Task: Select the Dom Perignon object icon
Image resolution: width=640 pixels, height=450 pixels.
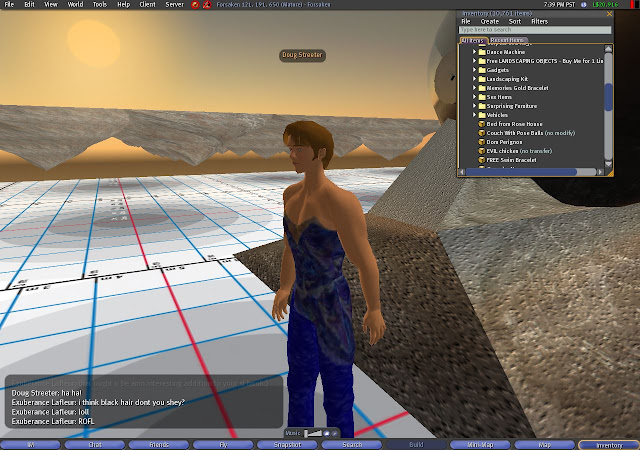Action: click(482, 142)
